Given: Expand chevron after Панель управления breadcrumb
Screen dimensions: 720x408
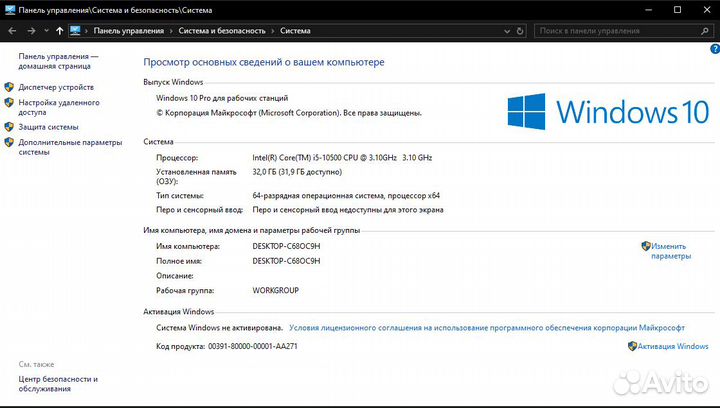Looking at the screenshot, I should [x=170, y=31].
